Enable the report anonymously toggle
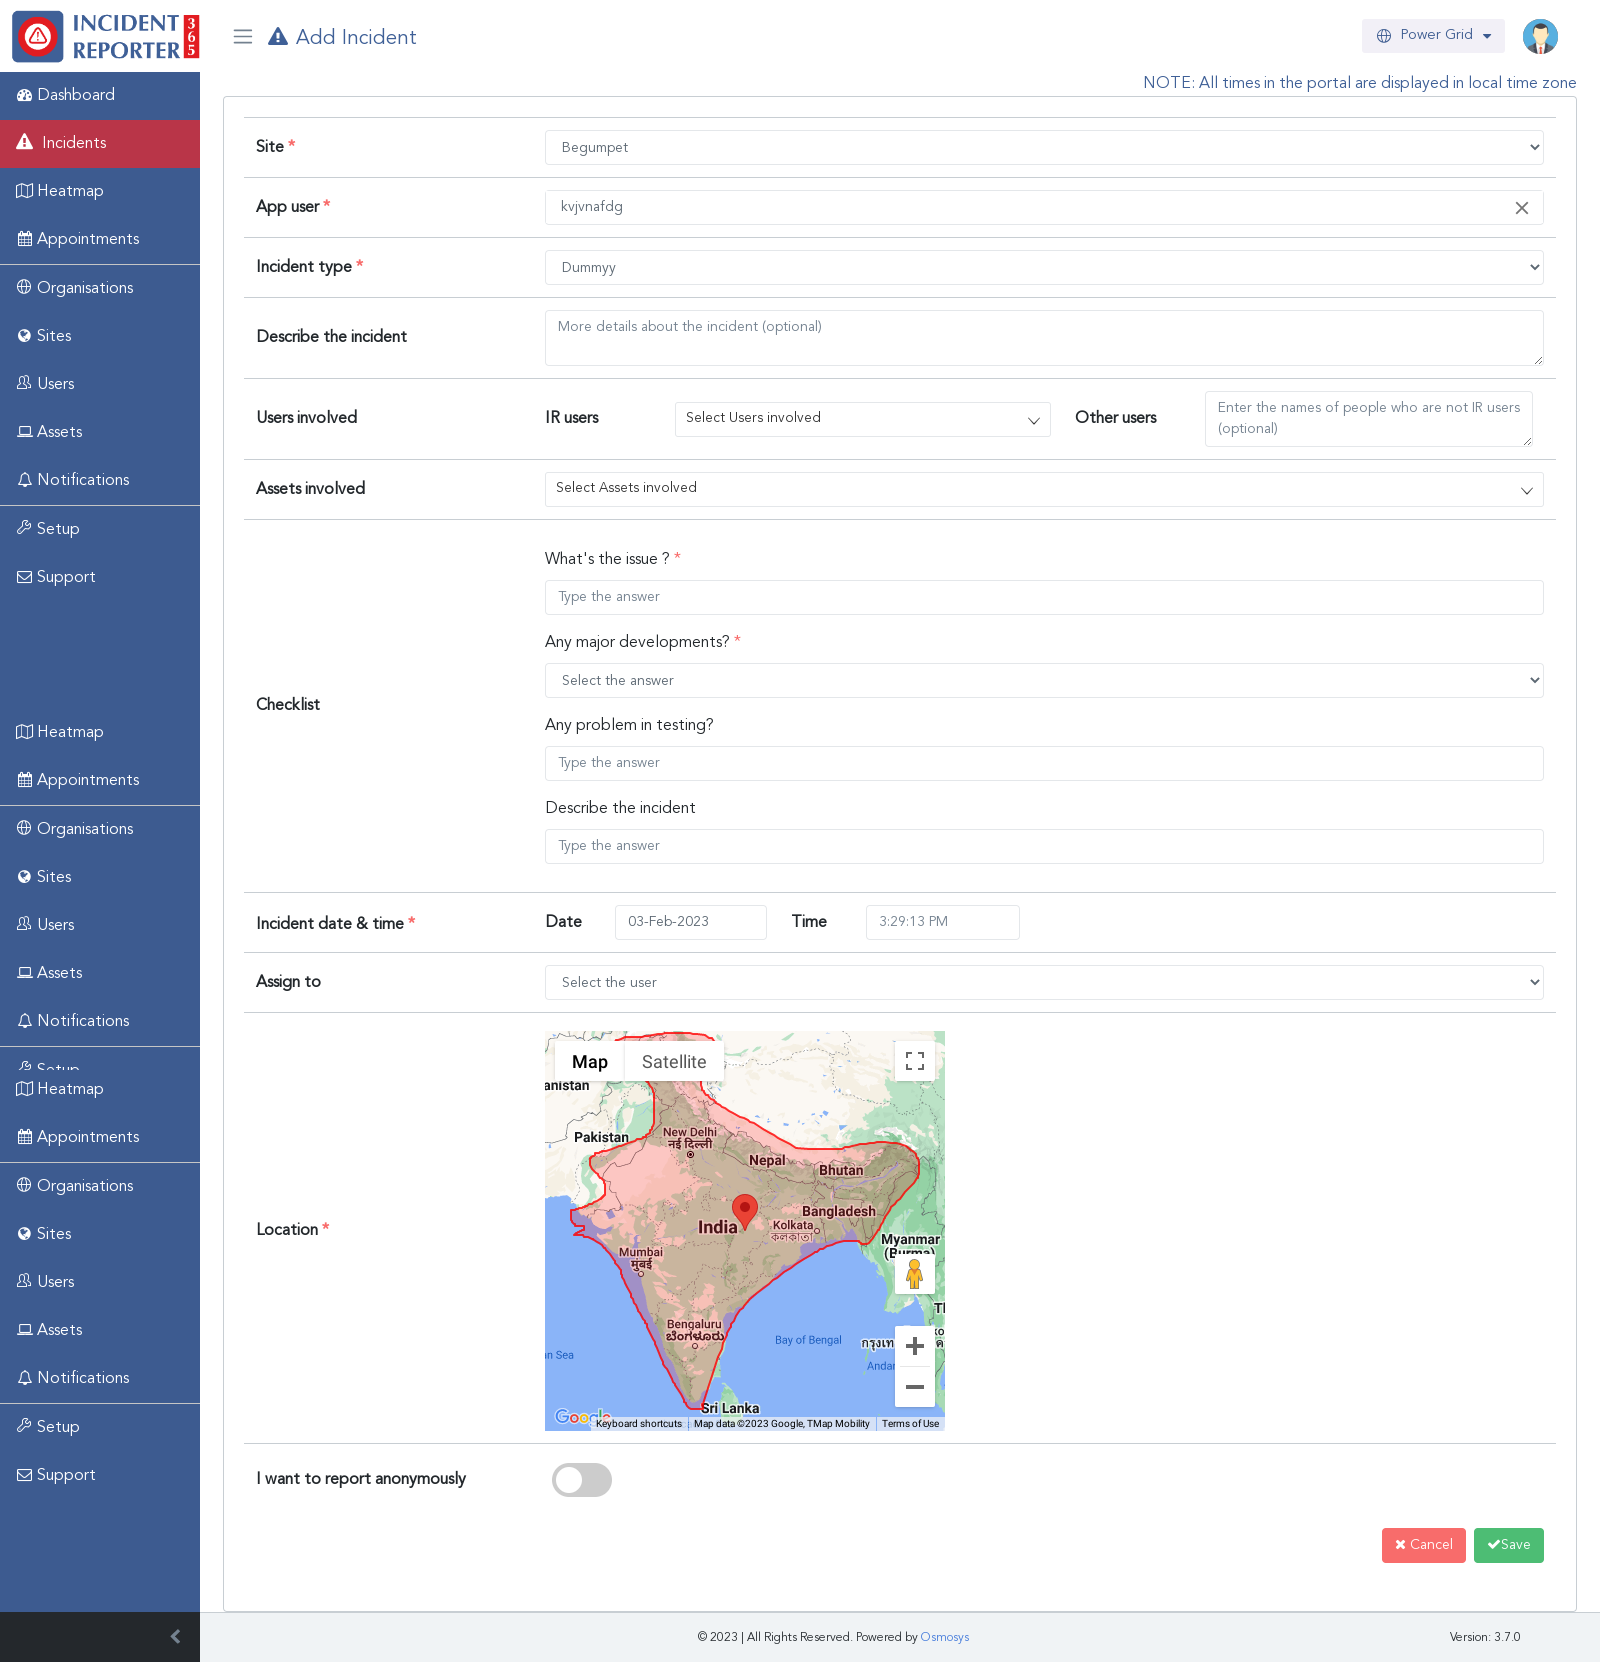The image size is (1600, 1662). click(x=582, y=1480)
